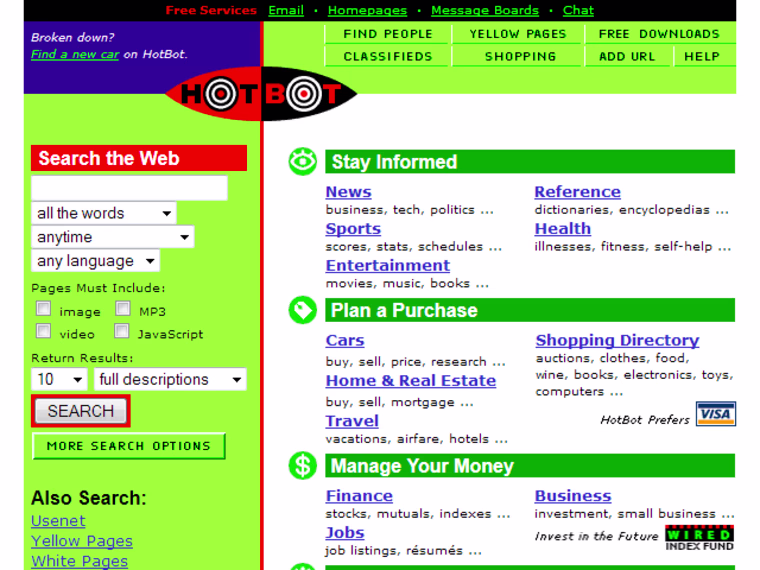760x570 pixels.
Task: Click MORE SEARCH OPTIONS button
Action: [x=128, y=446]
